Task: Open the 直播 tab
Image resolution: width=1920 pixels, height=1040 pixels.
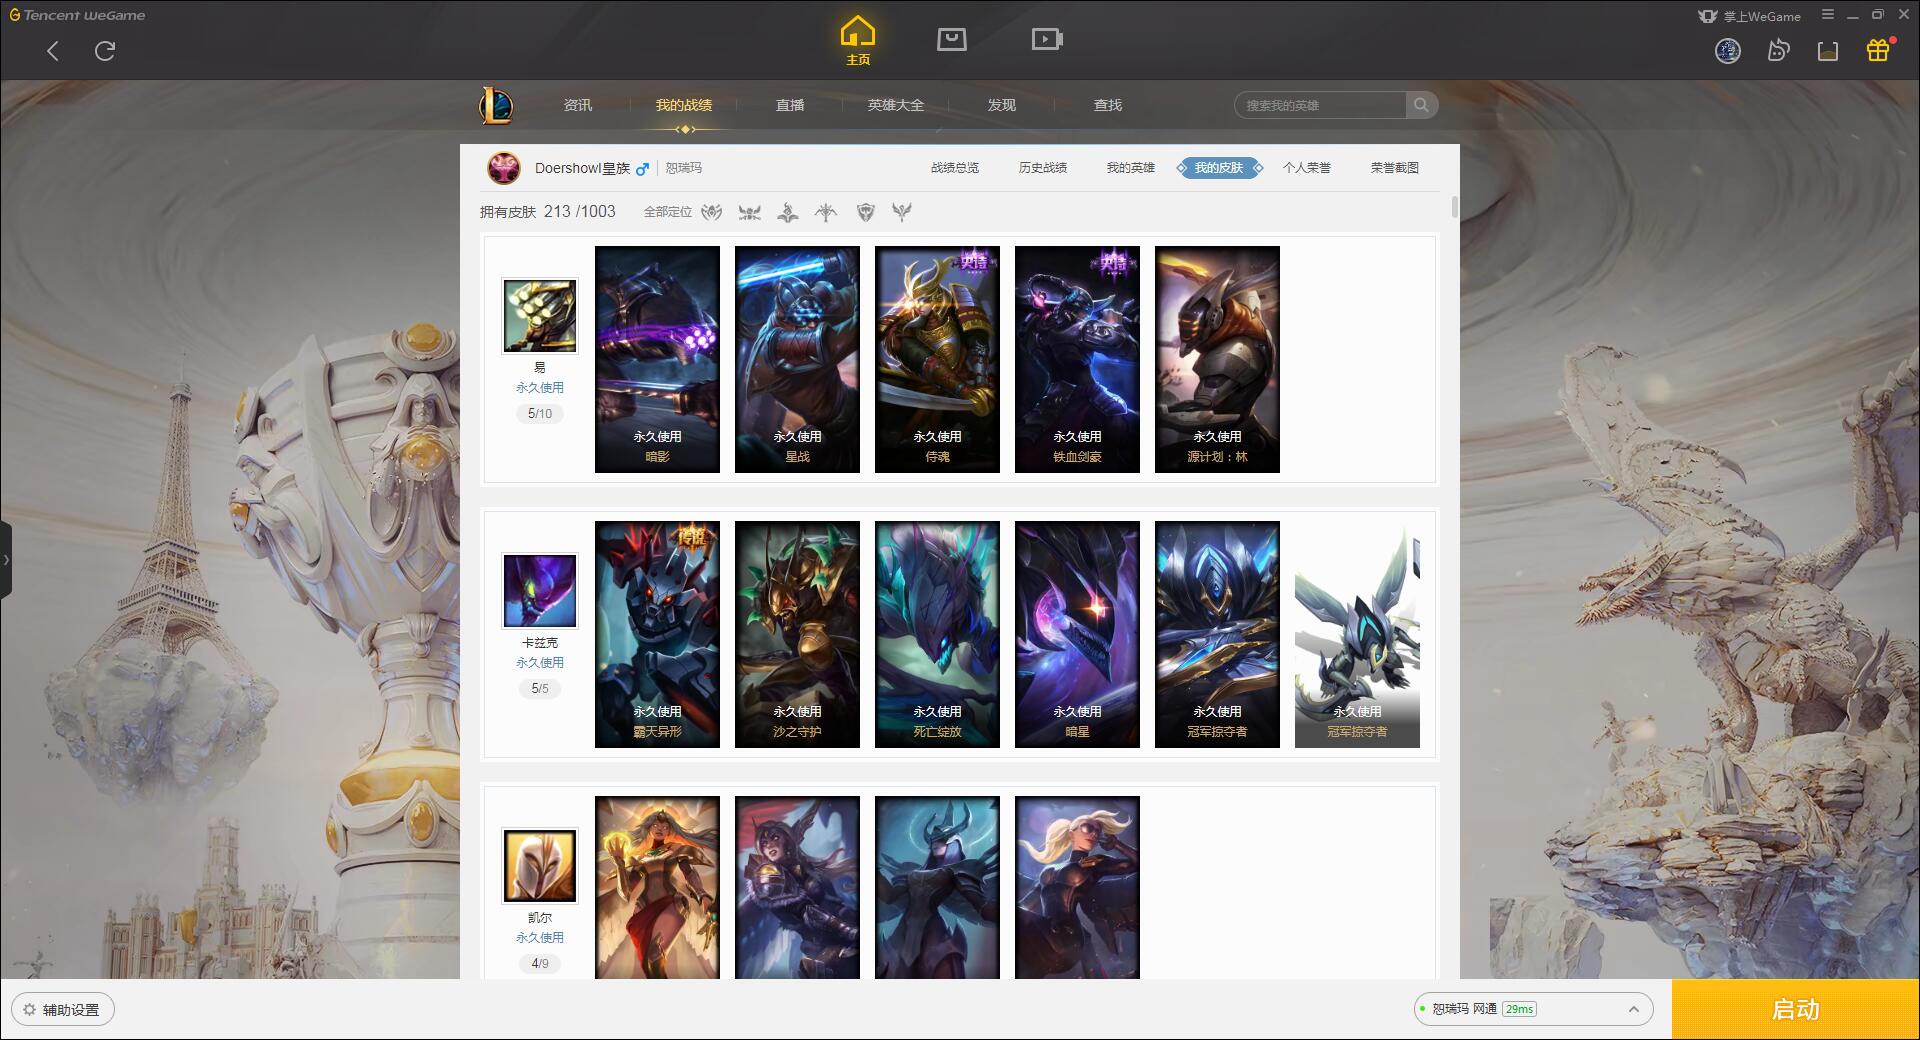Action: 790,105
